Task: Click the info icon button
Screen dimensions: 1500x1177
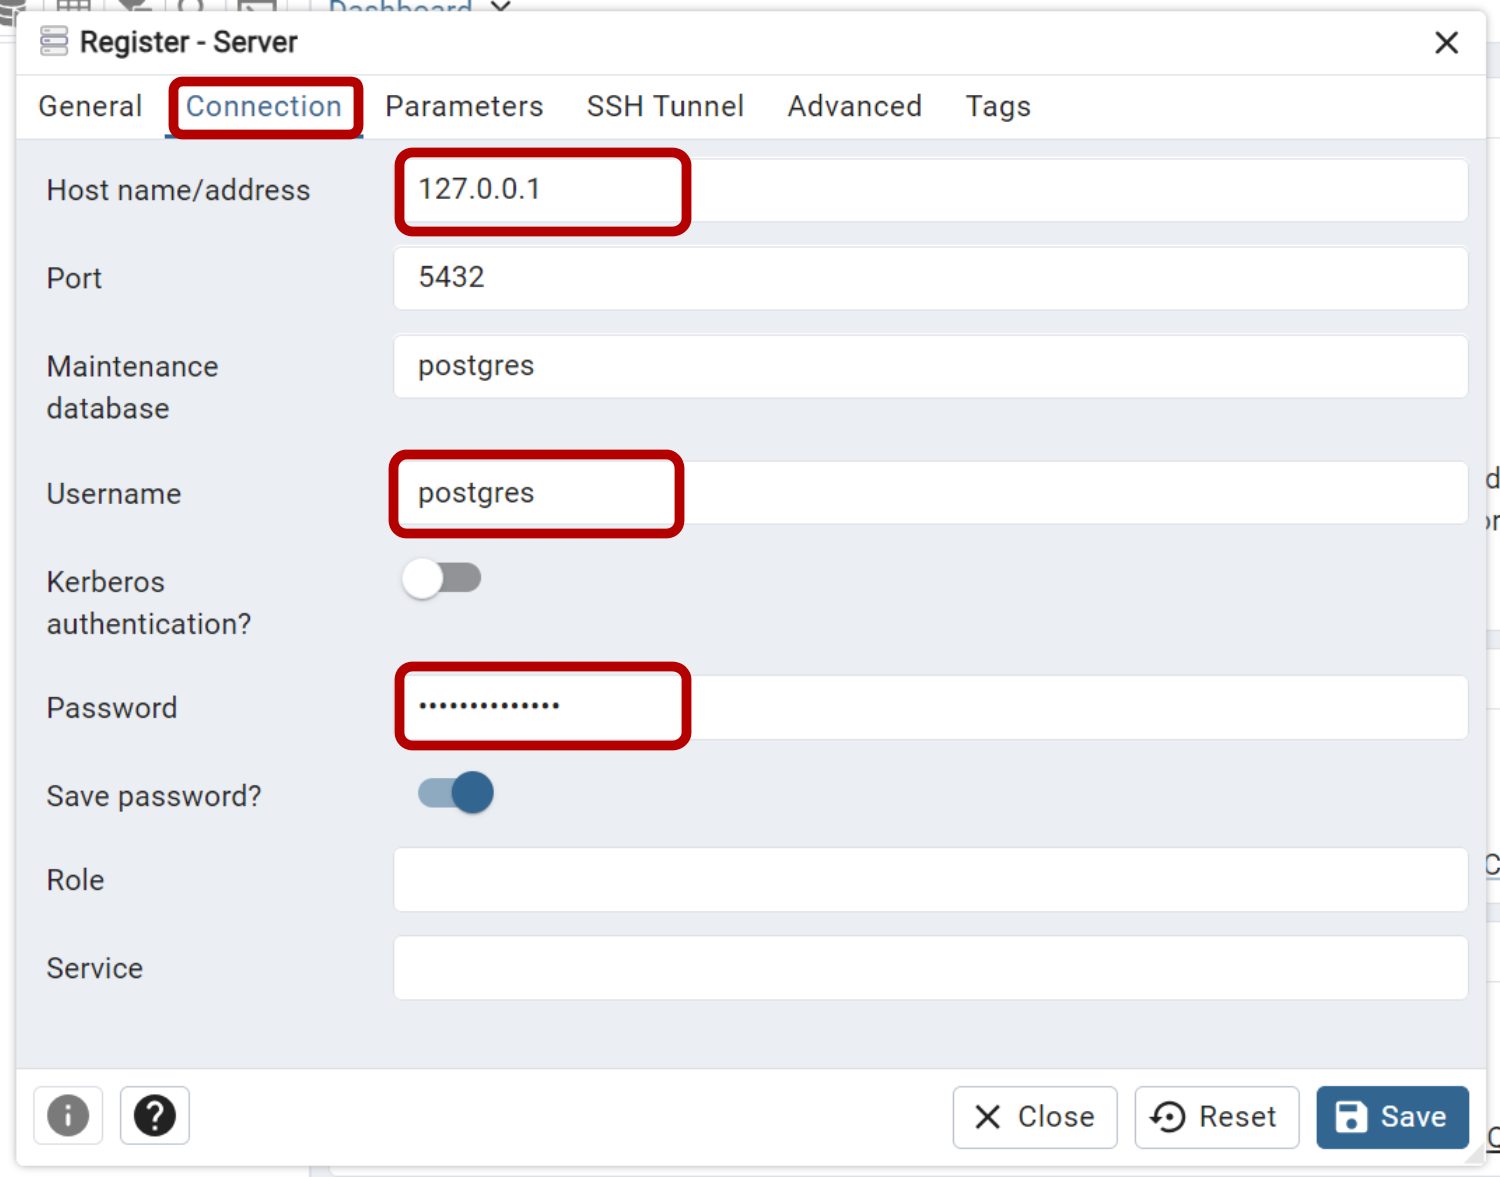Action: point(68,1115)
